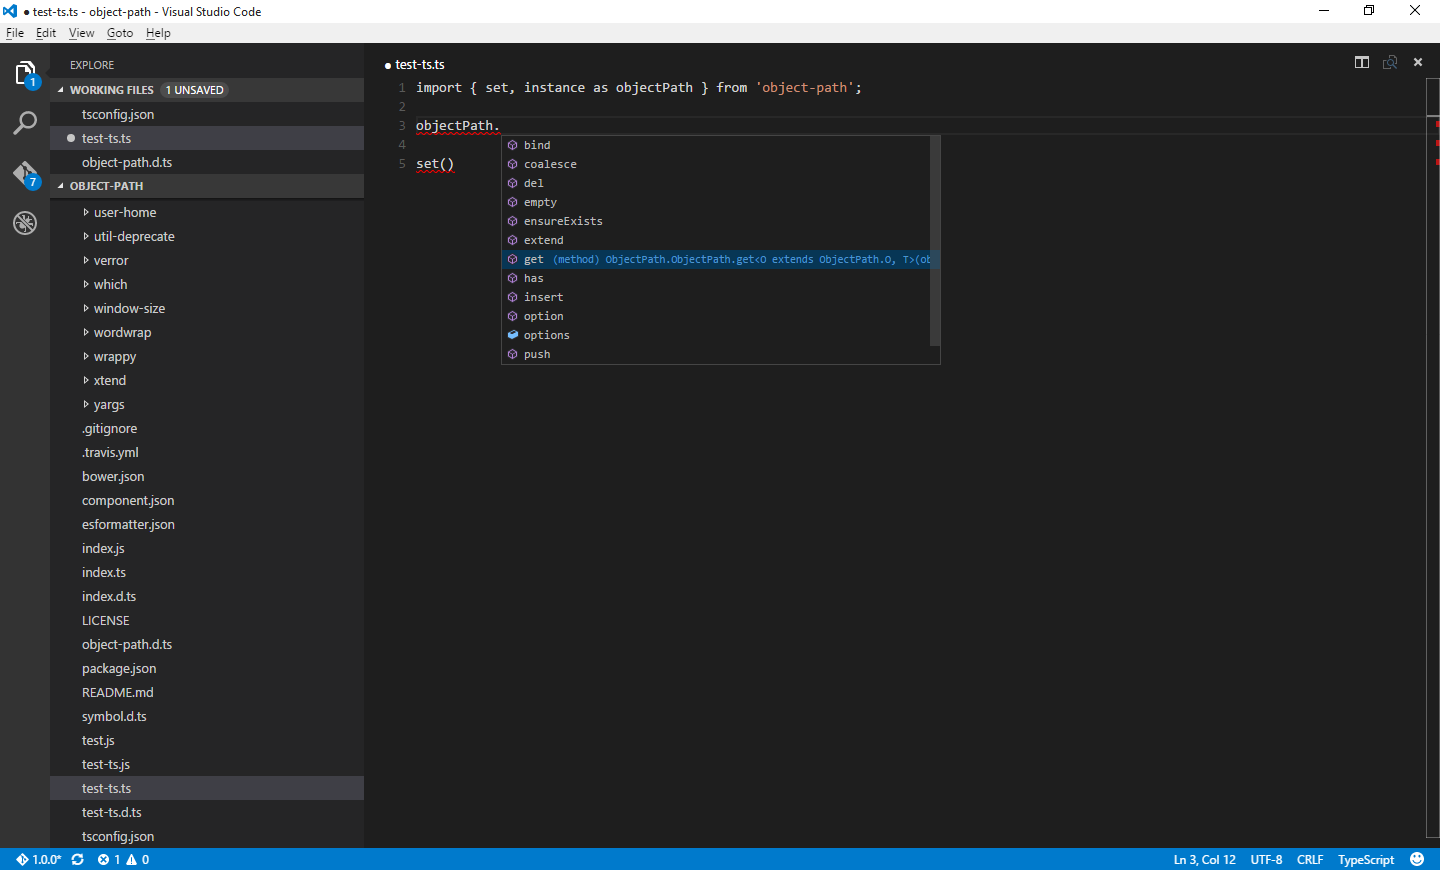Open README.md in explorer
This screenshot has height=870, width=1440.
coord(207,692)
